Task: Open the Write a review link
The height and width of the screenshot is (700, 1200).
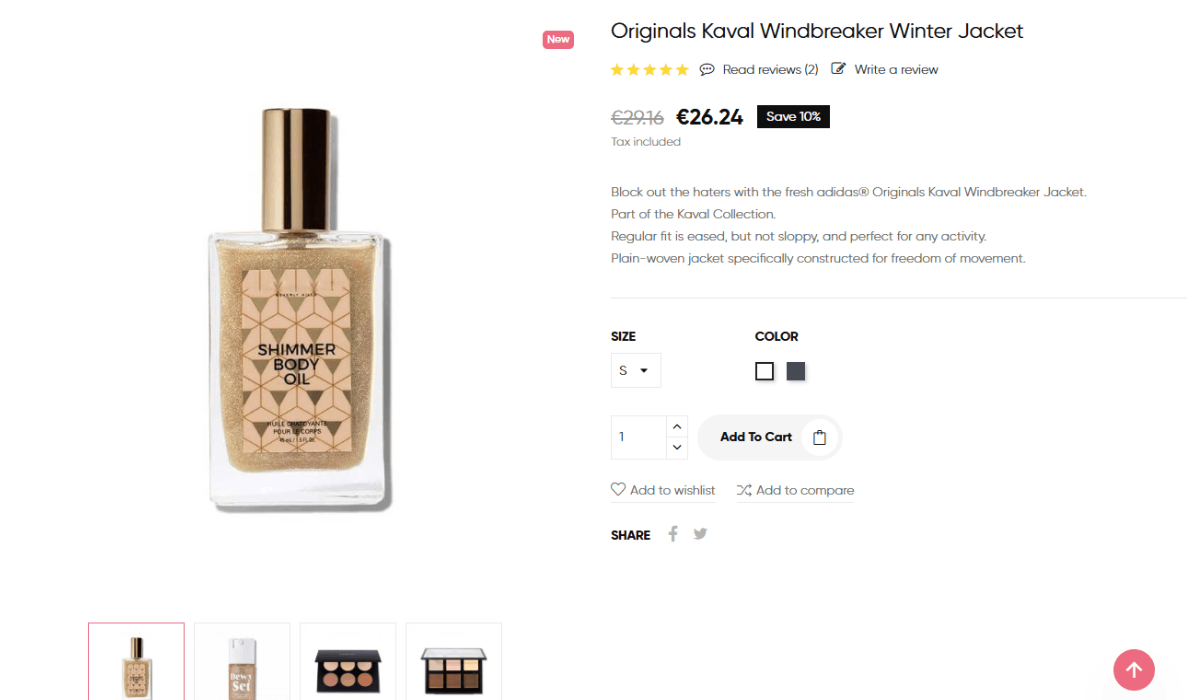Action: click(x=896, y=69)
